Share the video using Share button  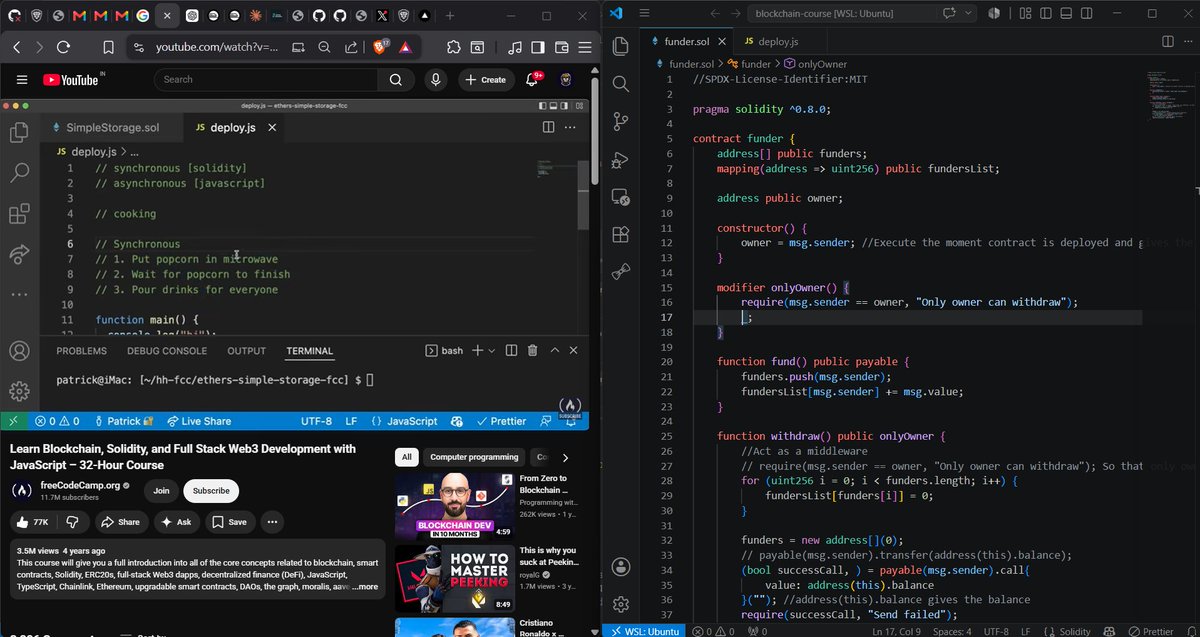click(121, 522)
